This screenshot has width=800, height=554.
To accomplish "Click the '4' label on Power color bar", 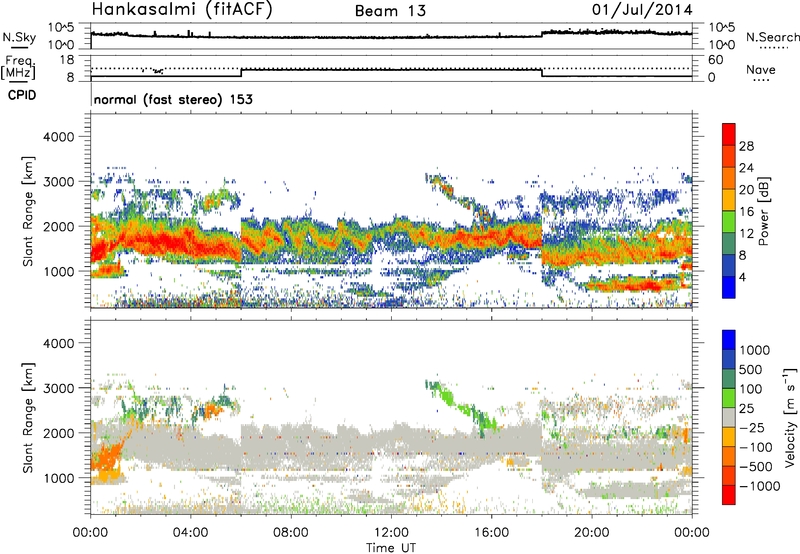I will 743,278.
